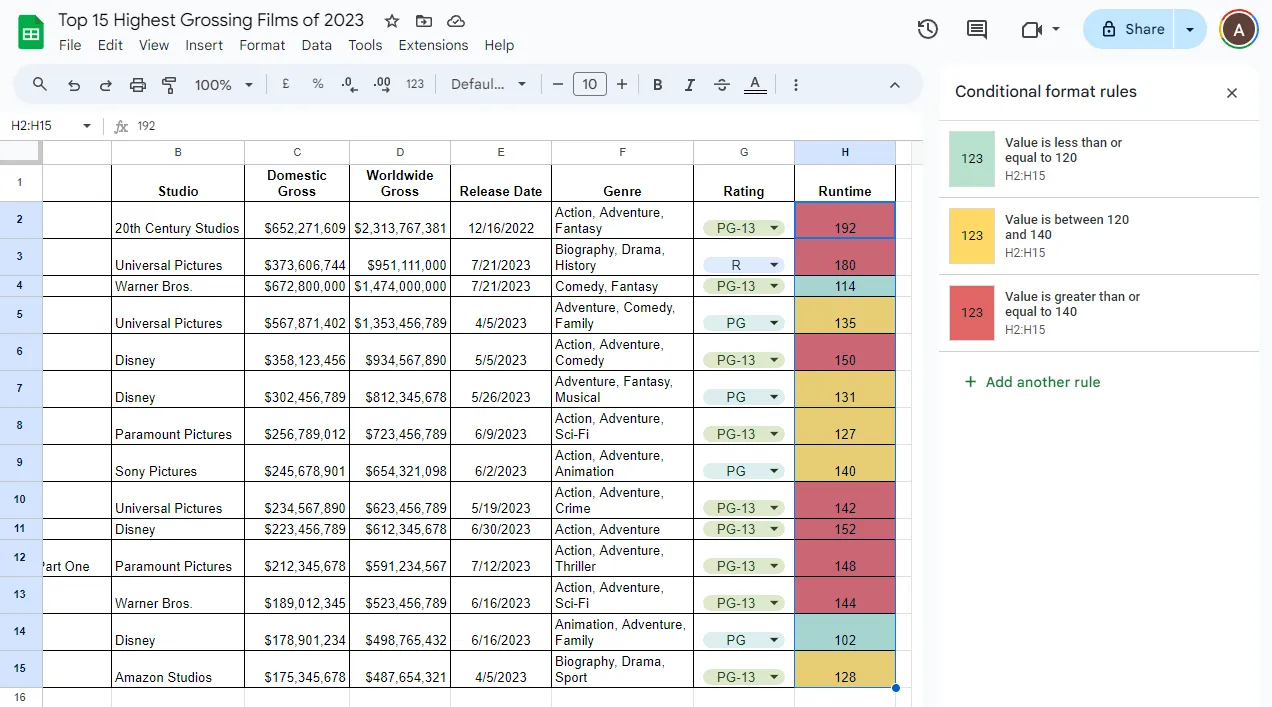Decrease decimal places

[349, 85]
